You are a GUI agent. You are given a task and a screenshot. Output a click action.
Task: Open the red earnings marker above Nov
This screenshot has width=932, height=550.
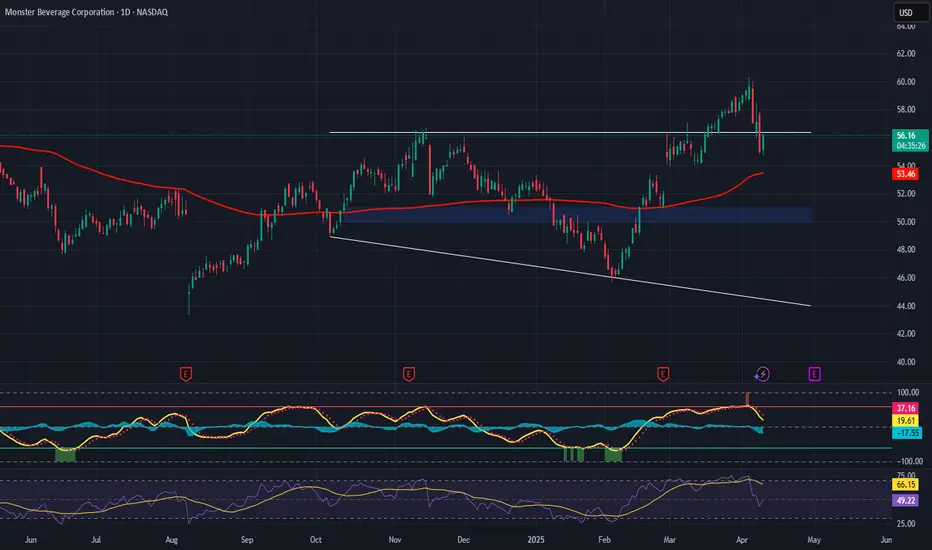click(408, 374)
